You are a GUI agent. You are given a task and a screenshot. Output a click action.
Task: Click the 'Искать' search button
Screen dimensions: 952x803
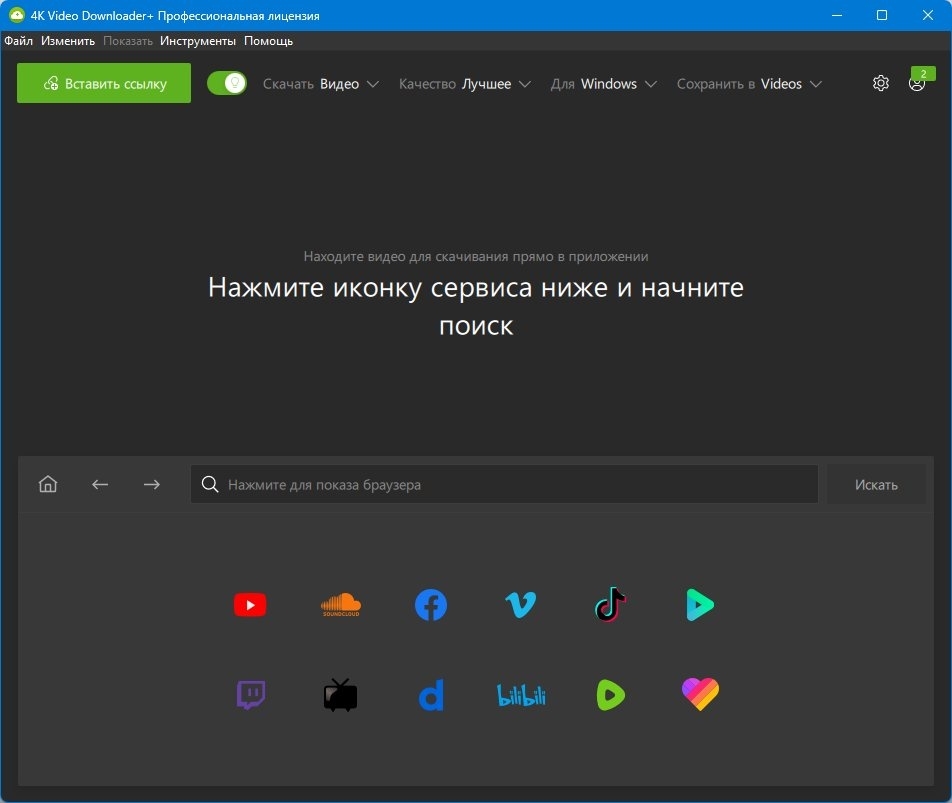(876, 484)
